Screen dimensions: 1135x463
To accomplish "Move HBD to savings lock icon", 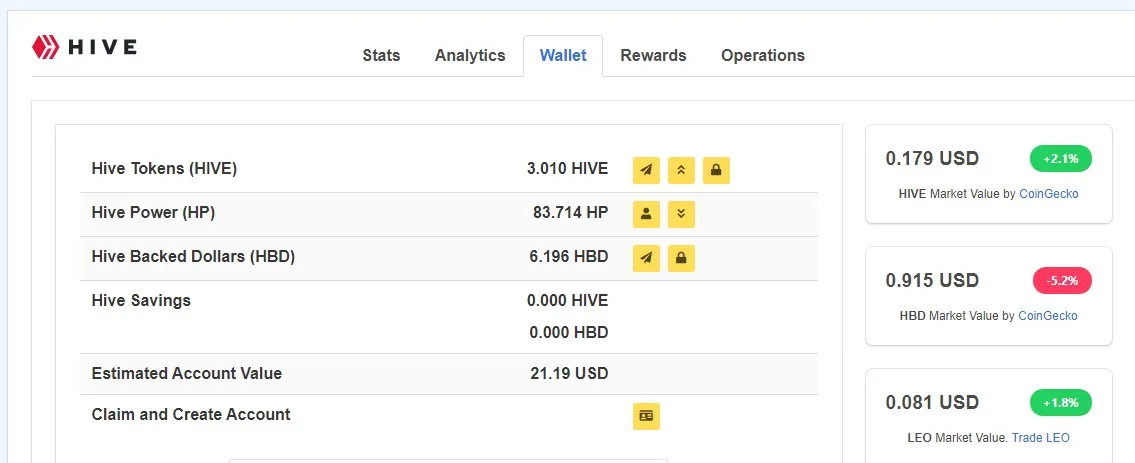I will click(x=681, y=258).
